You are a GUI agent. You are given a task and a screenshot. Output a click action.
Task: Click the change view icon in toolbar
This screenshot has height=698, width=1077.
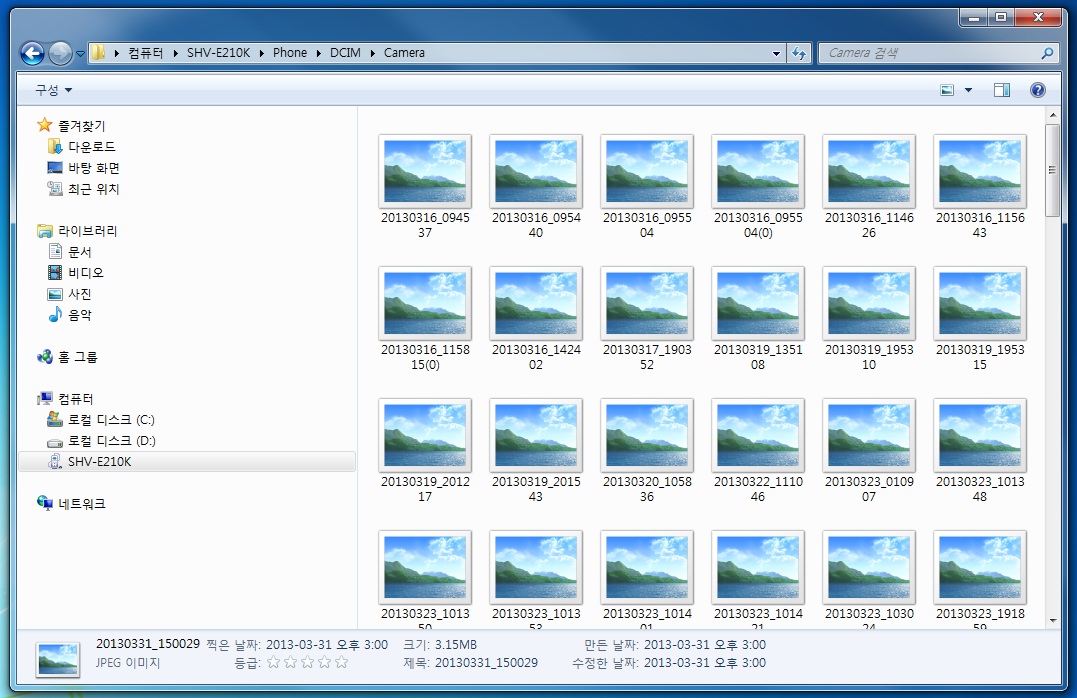click(x=947, y=90)
